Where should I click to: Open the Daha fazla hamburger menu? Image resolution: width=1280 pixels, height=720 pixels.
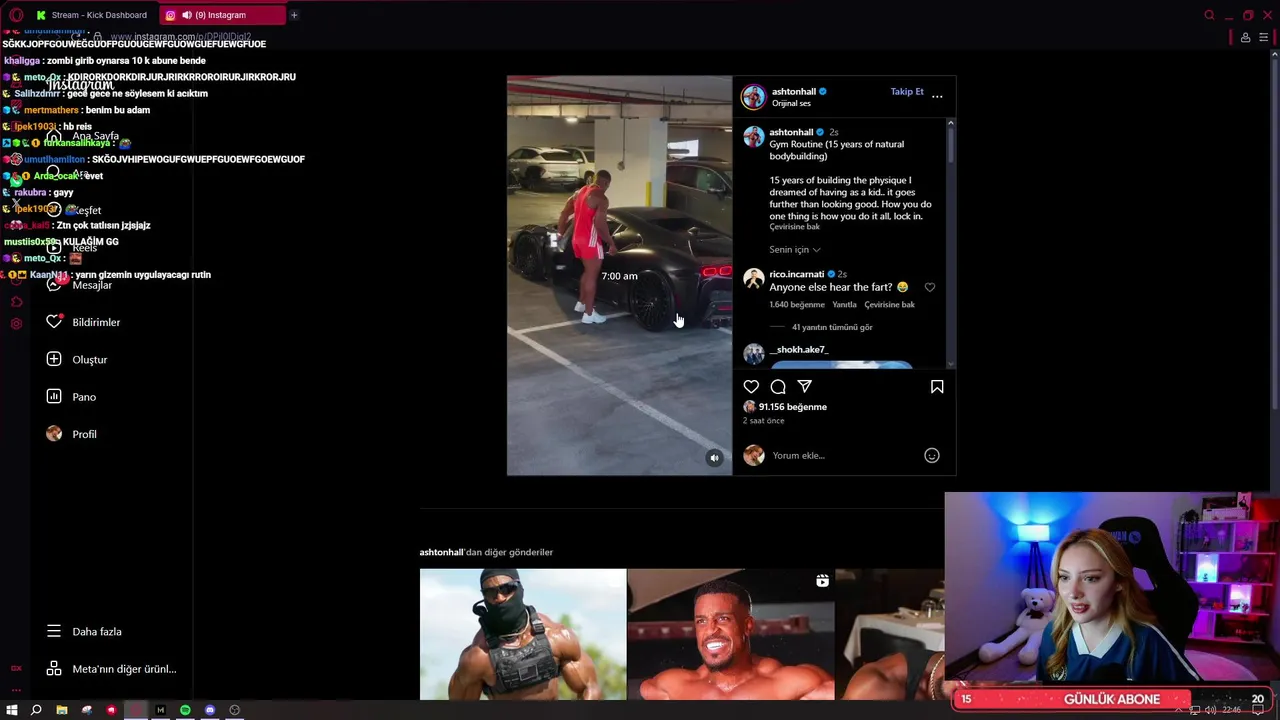tap(54, 632)
